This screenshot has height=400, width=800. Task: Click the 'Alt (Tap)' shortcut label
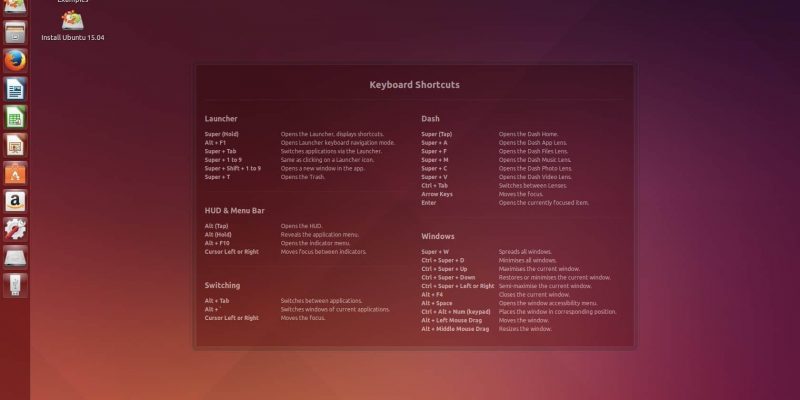click(216, 226)
